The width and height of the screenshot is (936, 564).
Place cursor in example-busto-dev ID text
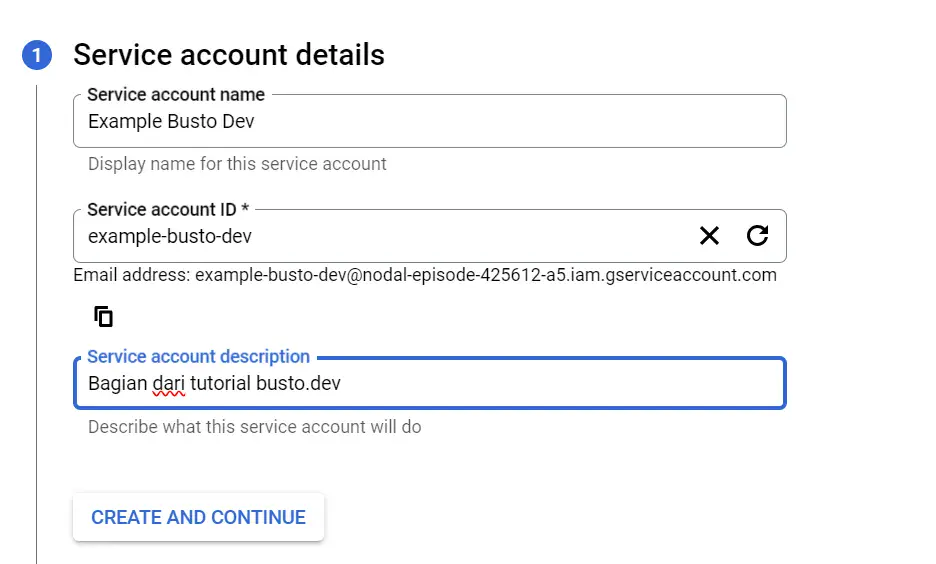click(x=170, y=236)
